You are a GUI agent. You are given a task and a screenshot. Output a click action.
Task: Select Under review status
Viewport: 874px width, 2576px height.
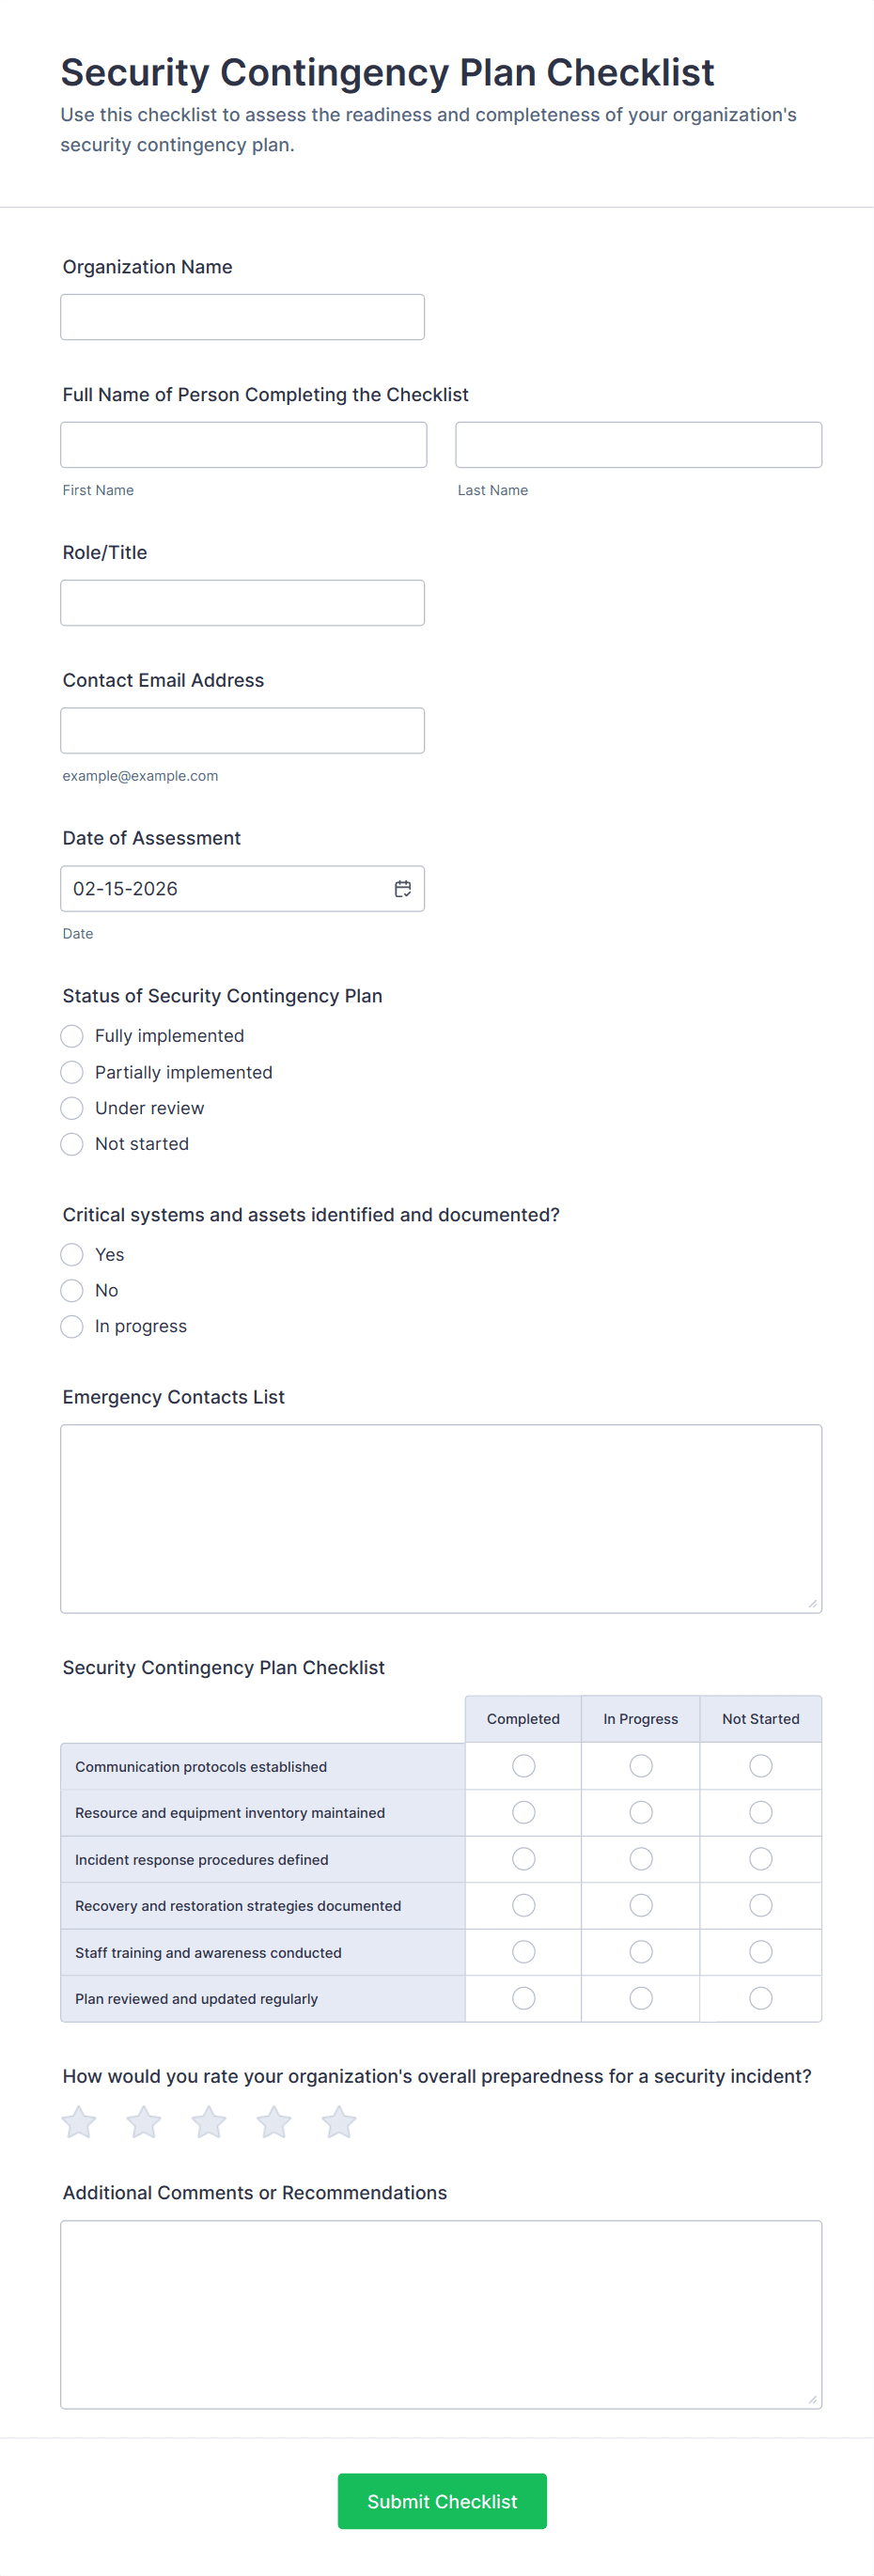pyautogui.click(x=72, y=1108)
